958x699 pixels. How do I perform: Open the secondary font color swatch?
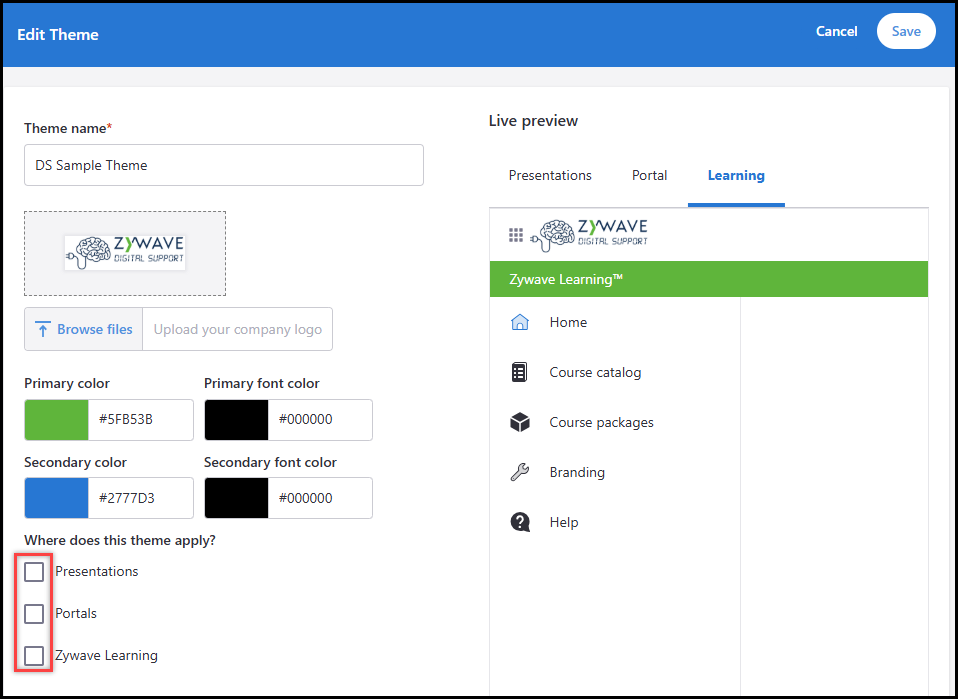(236, 498)
